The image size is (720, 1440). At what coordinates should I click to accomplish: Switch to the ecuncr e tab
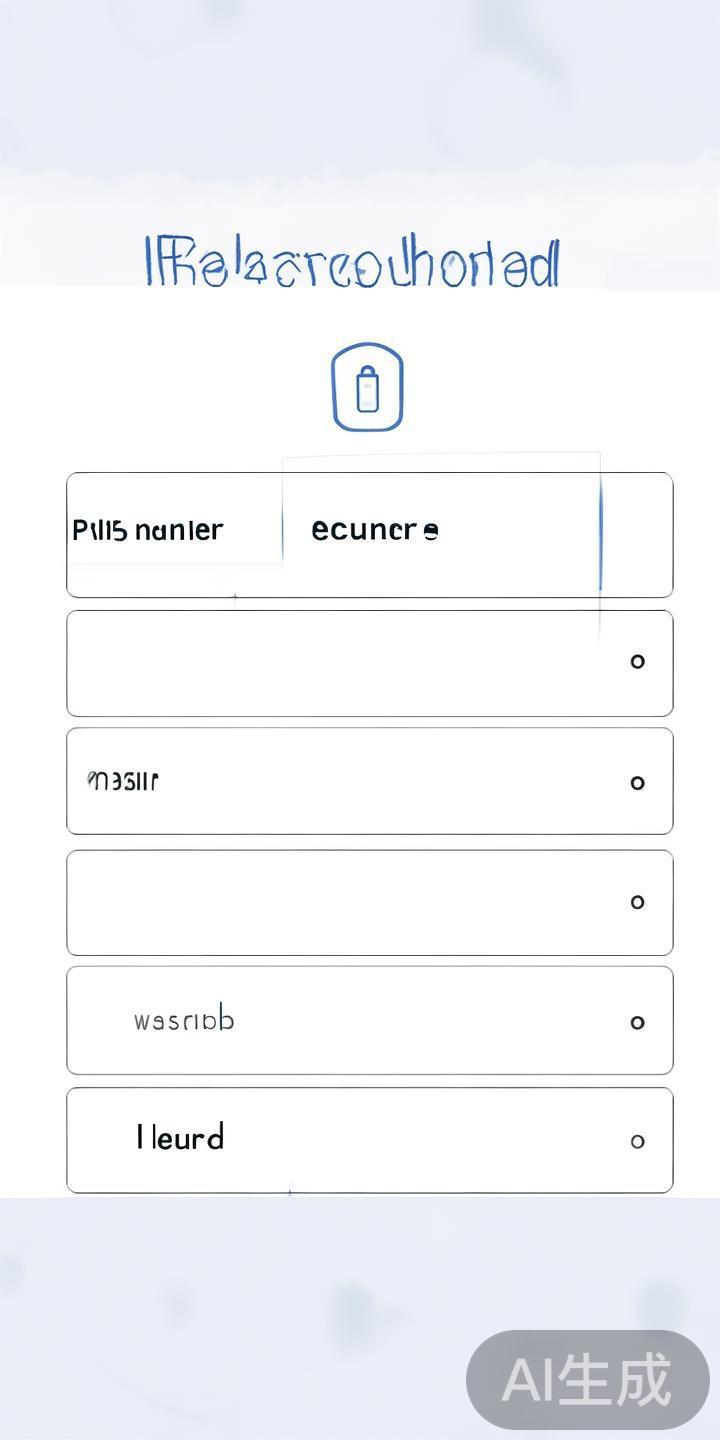pyautogui.click(x=374, y=530)
